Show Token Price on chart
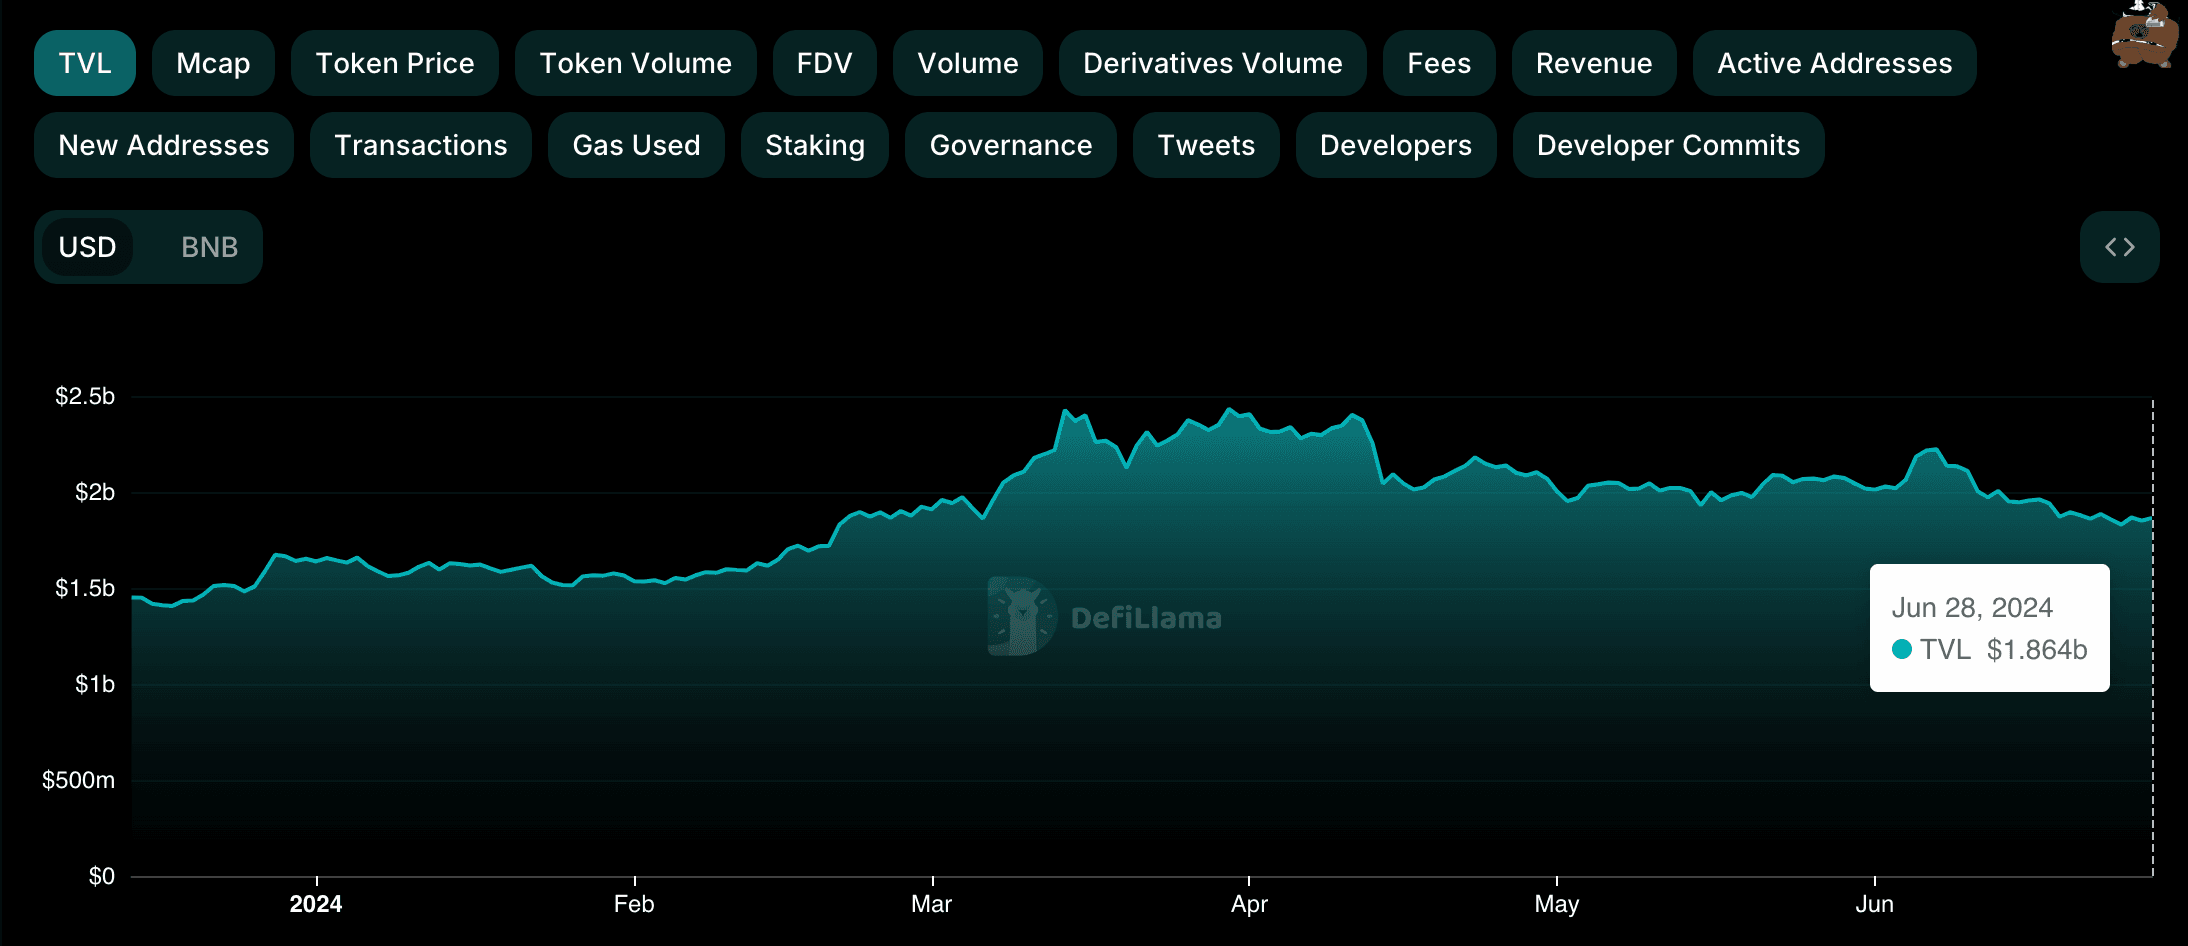 (395, 63)
